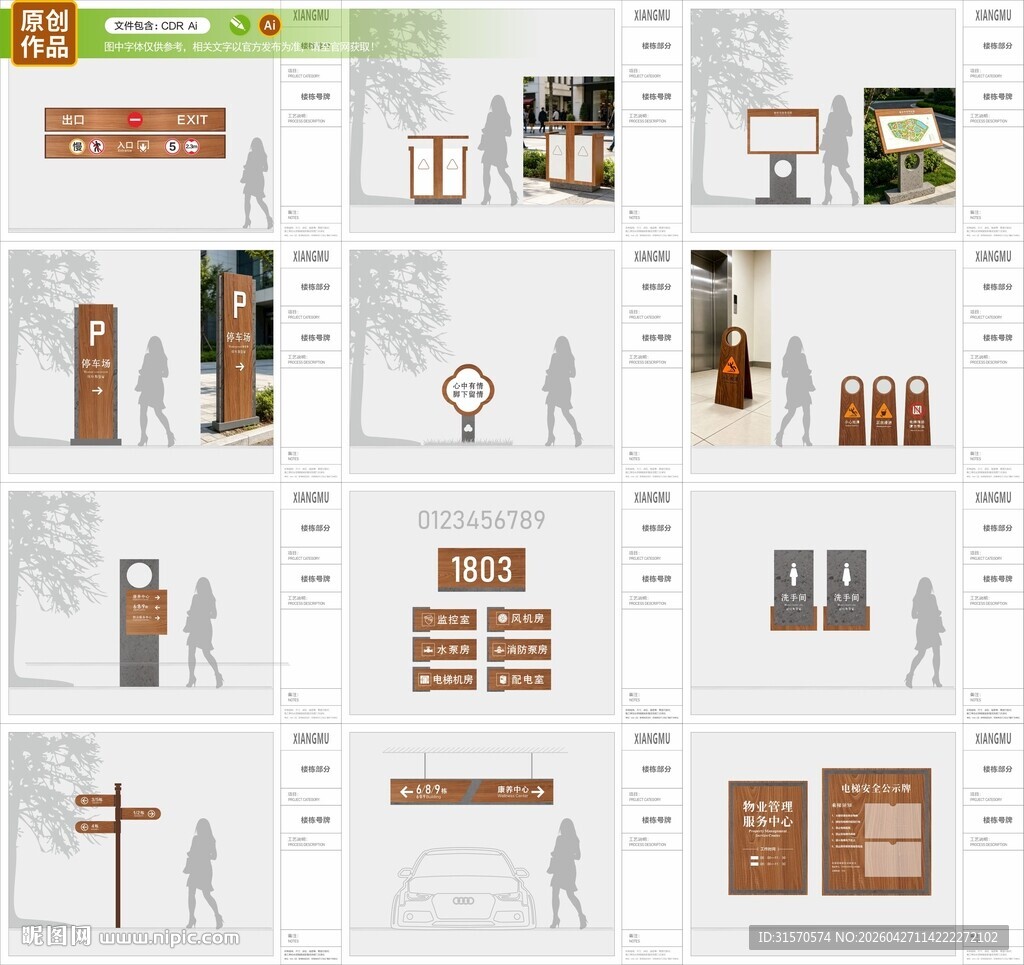The height and width of the screenshot is (965, 1024).
Task: Click the green CDR pen icon
Action: [240, 25]
